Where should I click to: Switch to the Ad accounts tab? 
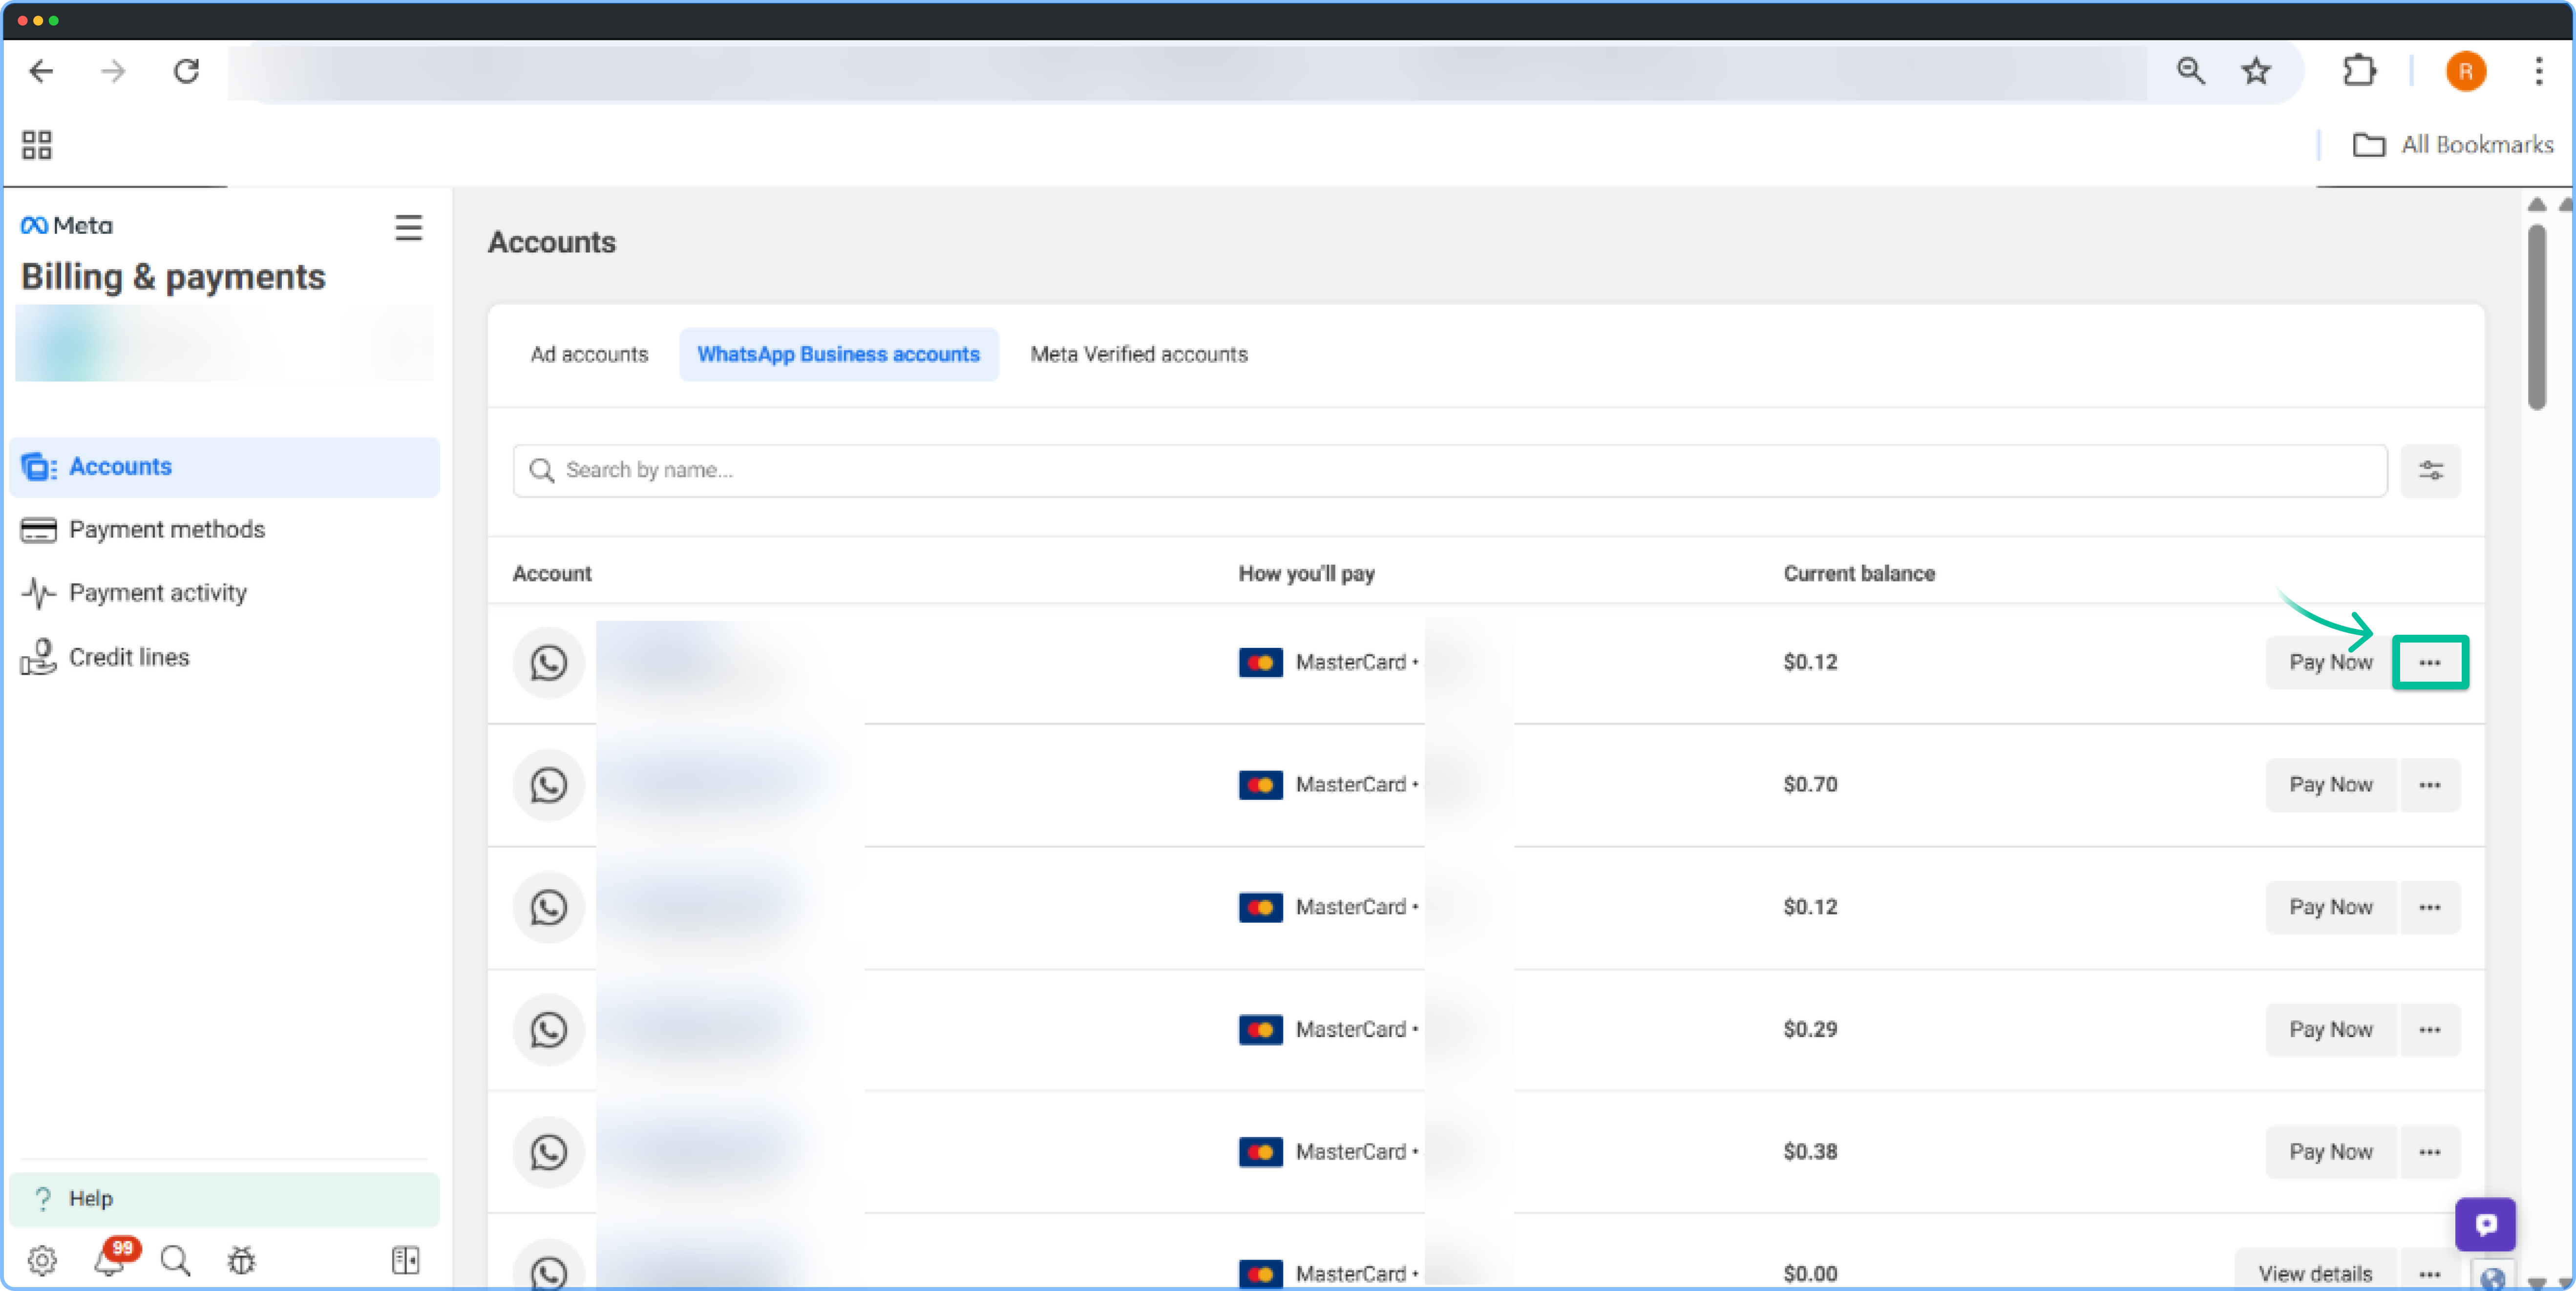click(x=589, y=354)
